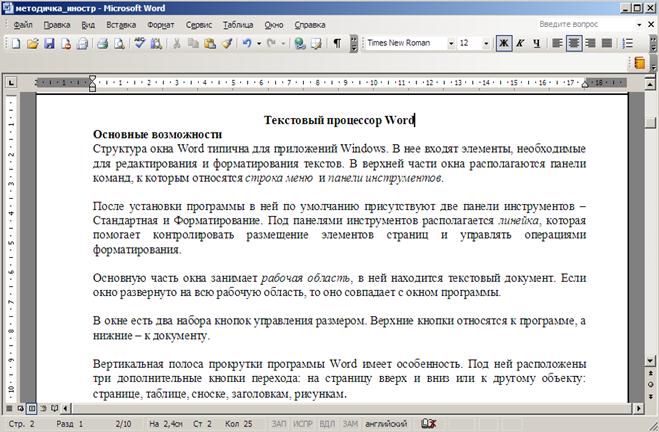659x432 pixels.
Task: Justify the text alignment
Action: (x=607, y=43)
